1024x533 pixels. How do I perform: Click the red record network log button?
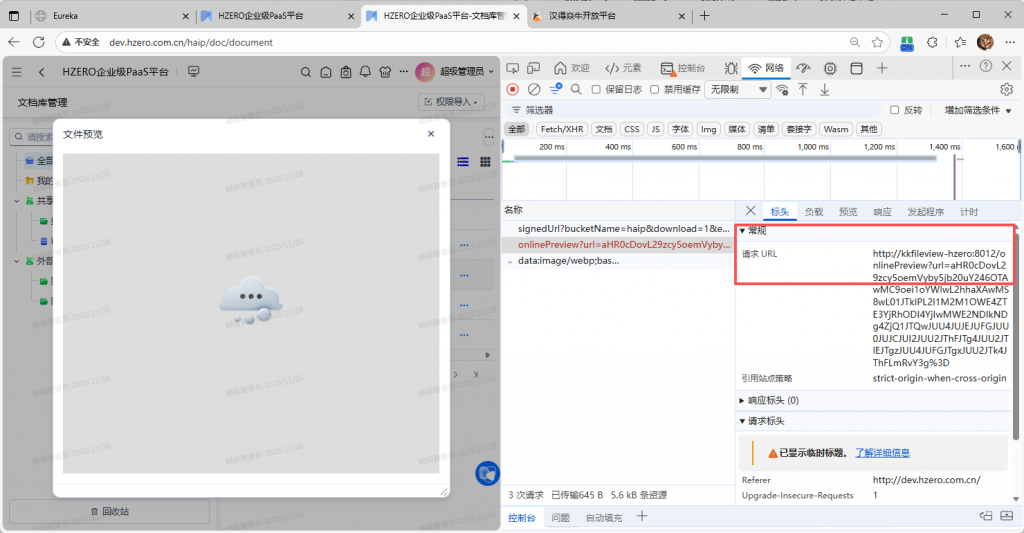point(513,89)
